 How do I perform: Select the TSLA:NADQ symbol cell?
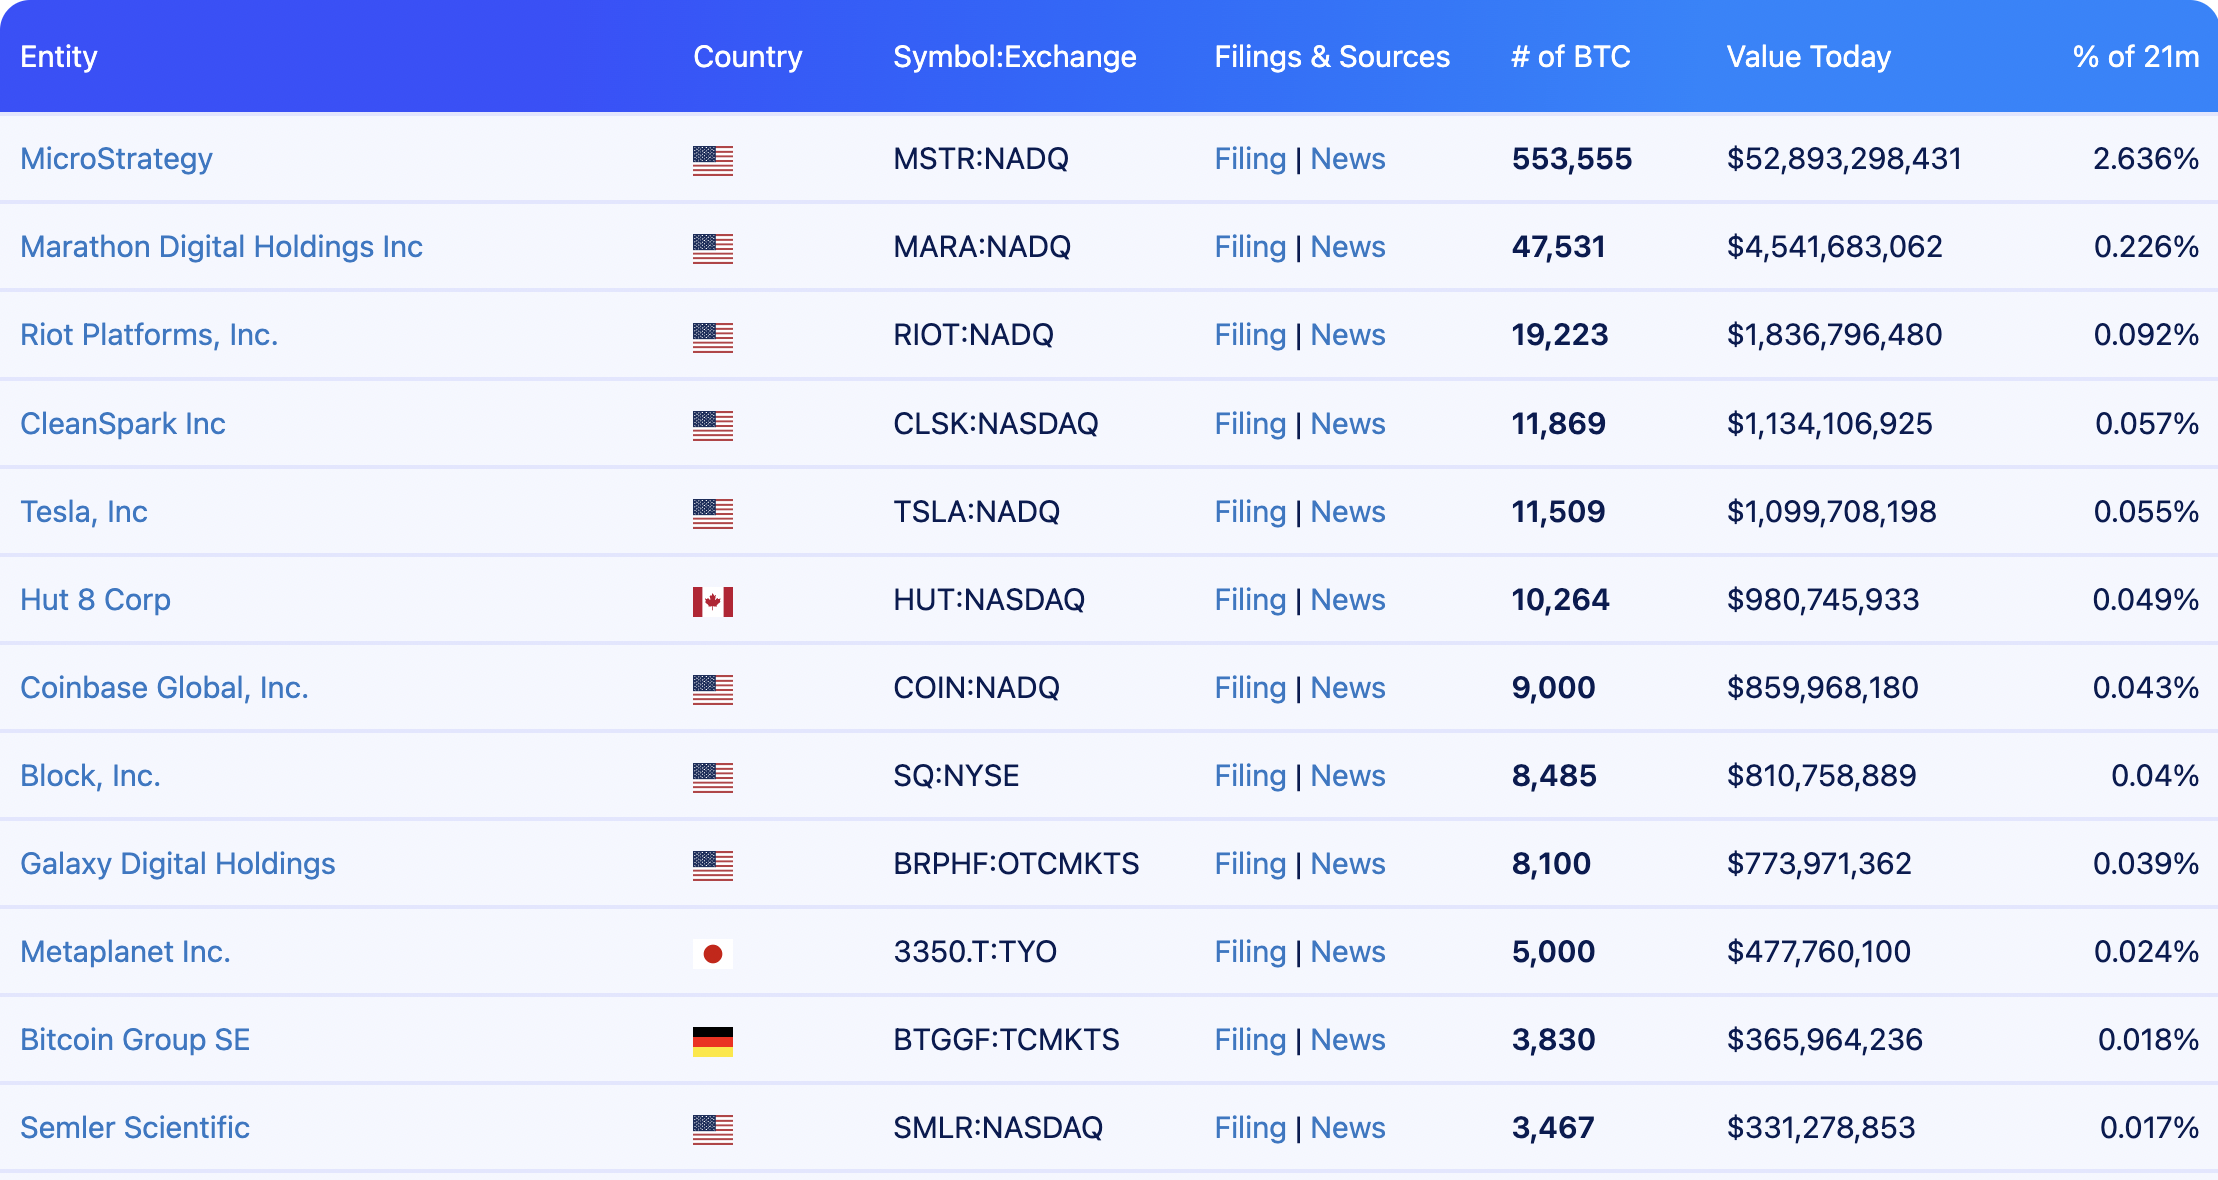point(976,512)
